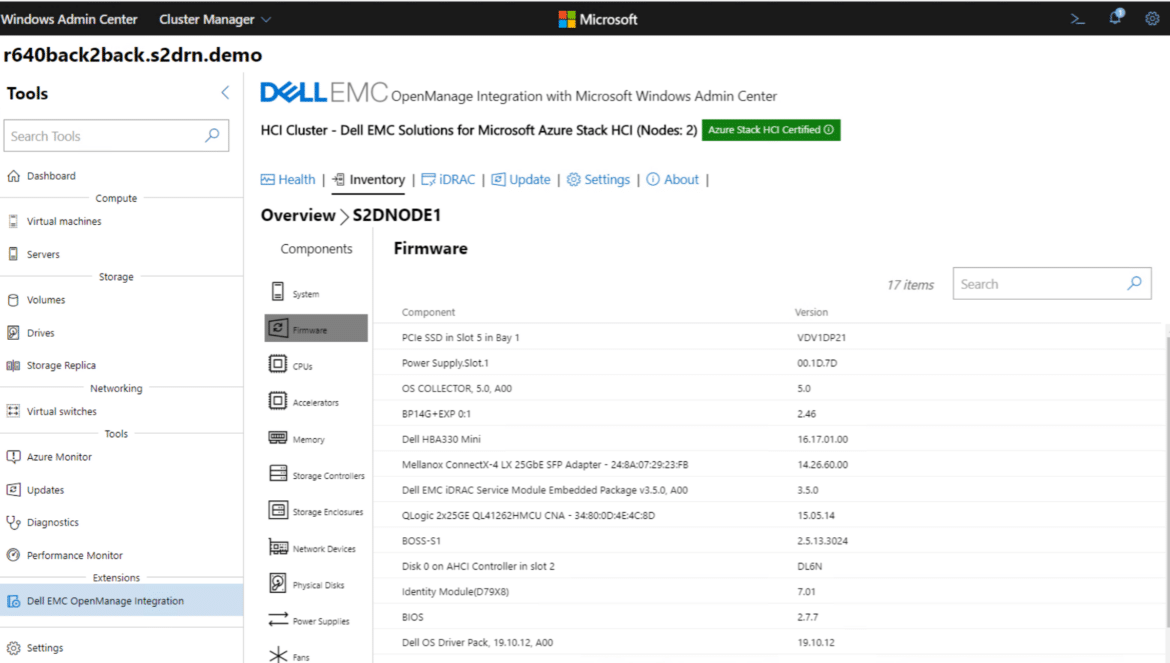
Task: Select Dell EMC OpenManage Integration extension
Action: (122, 600)
